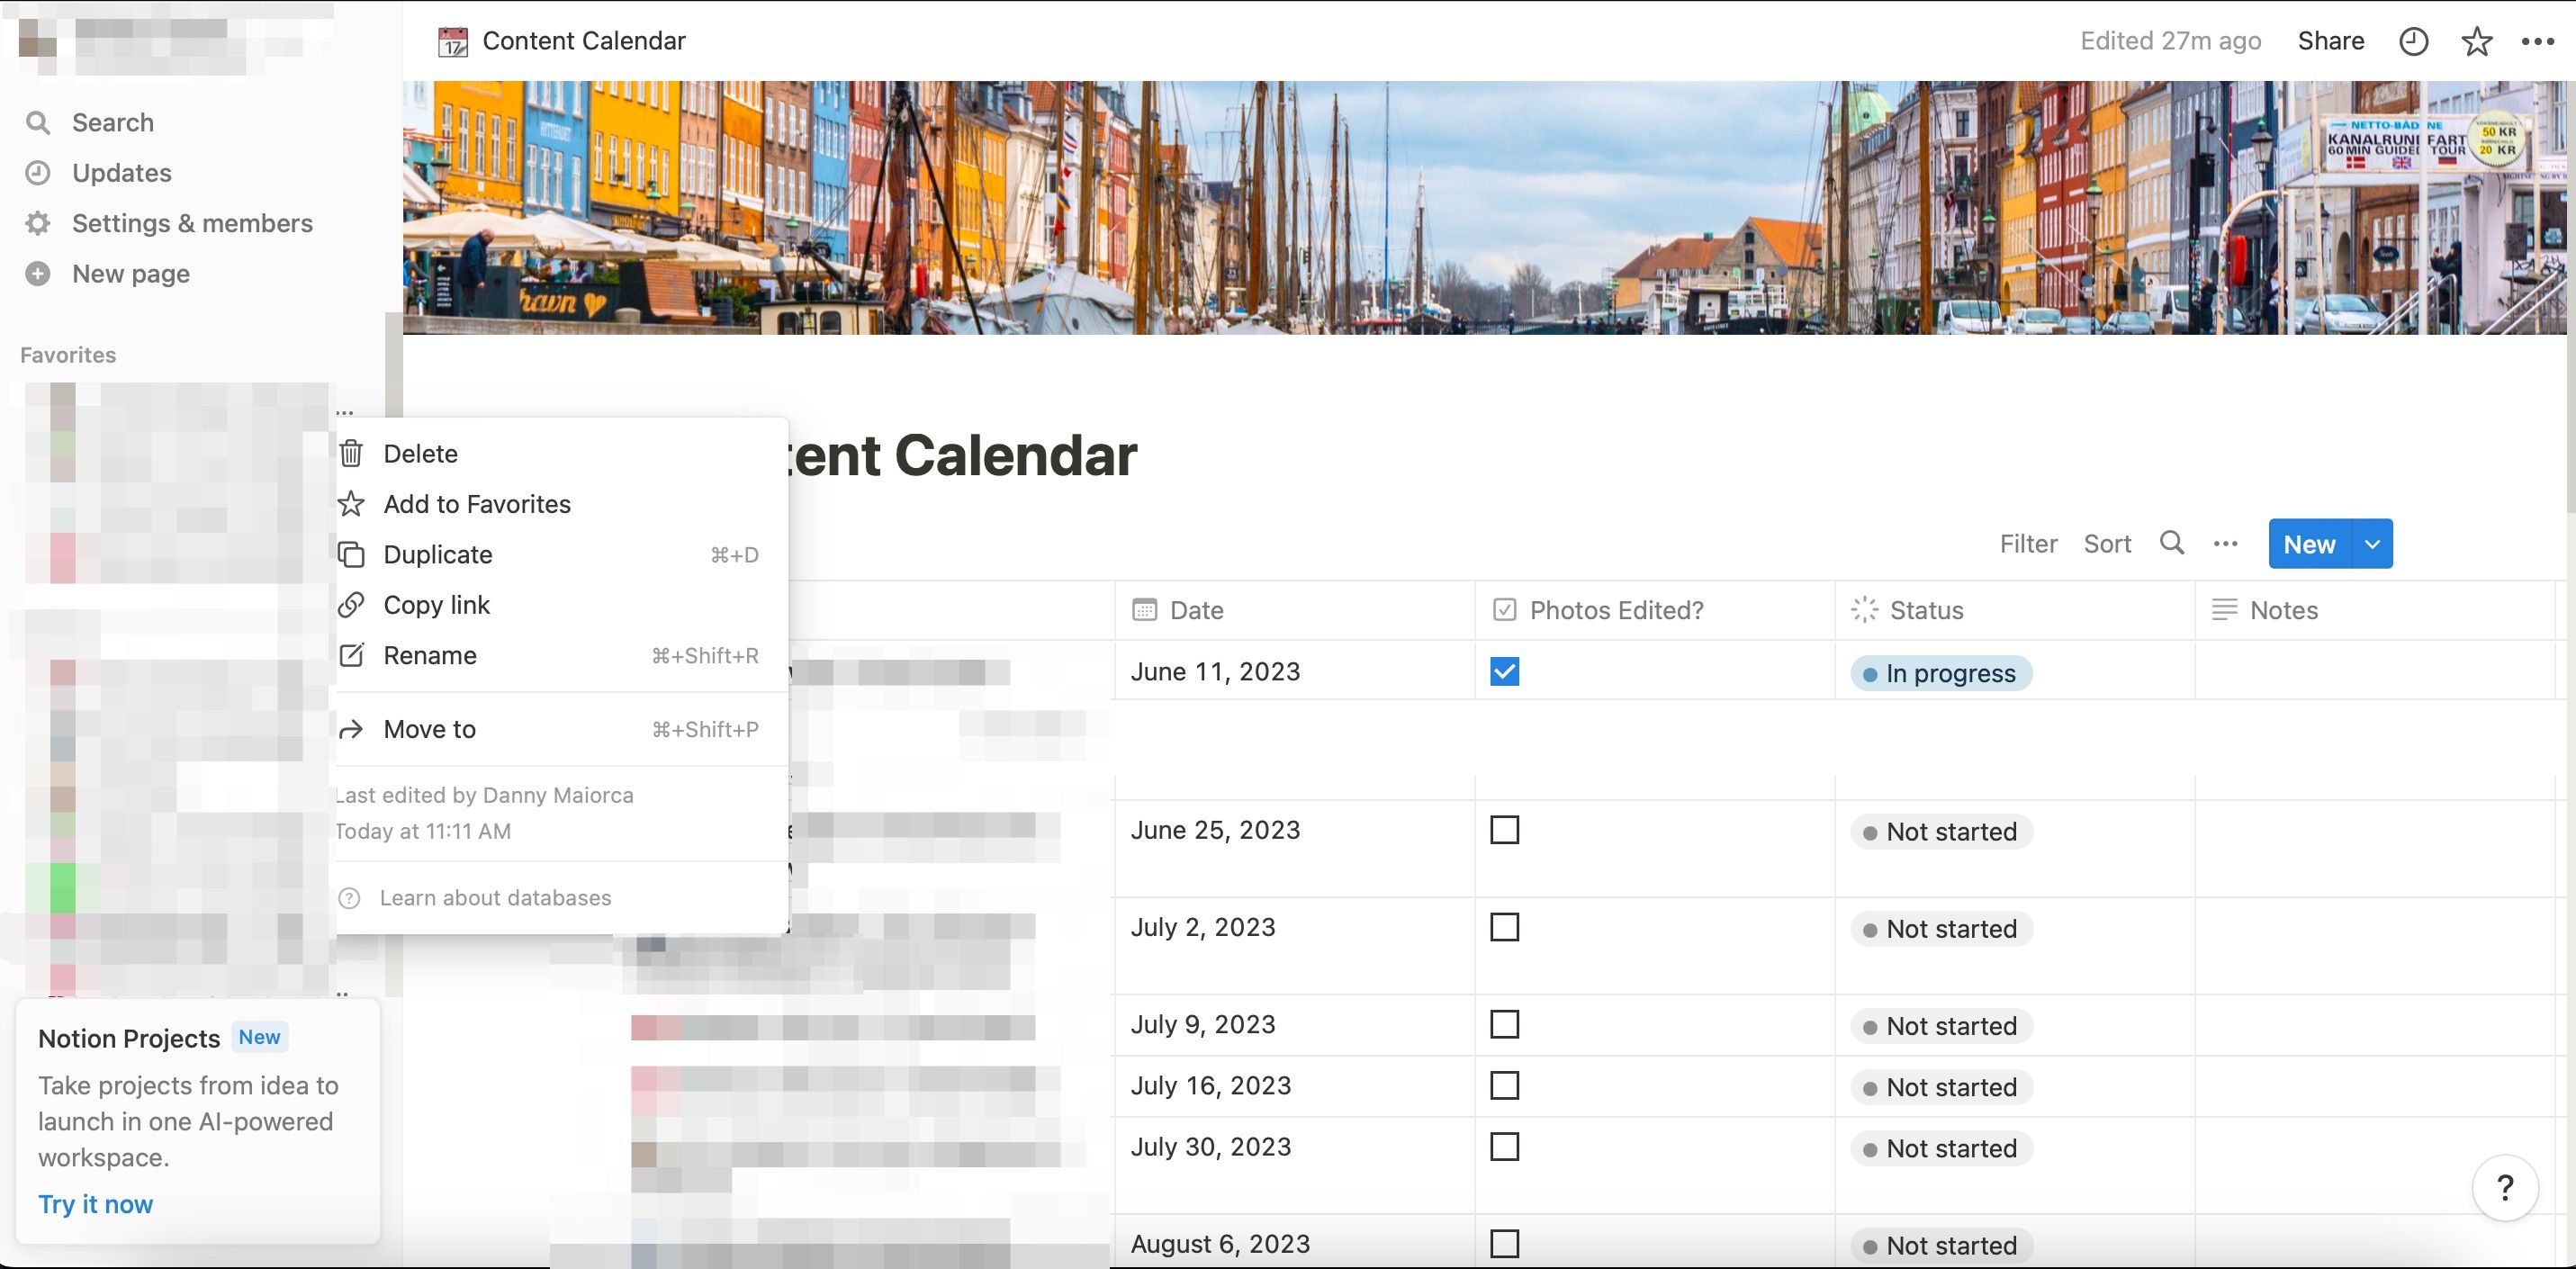Click the Add to Favorites menu item

[476, 503]
